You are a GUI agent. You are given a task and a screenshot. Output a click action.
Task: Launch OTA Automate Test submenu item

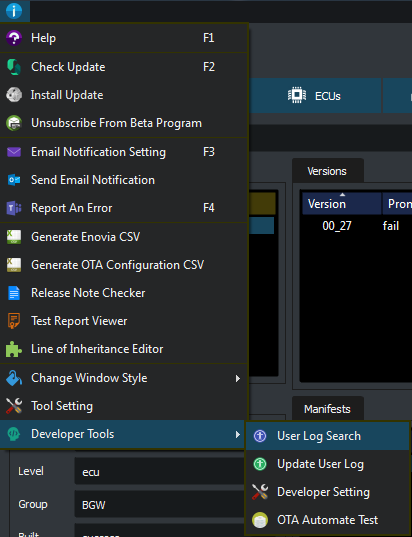328,520
